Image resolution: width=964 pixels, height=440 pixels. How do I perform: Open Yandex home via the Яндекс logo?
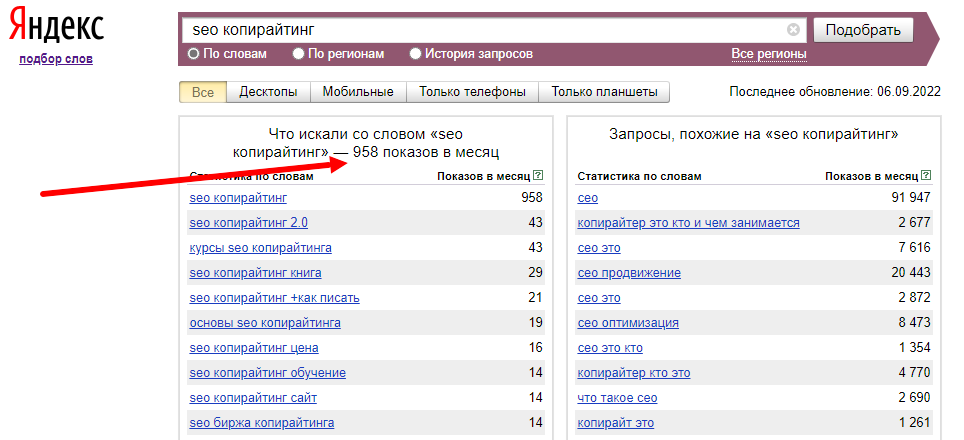pyautogui.click(x=56, y=26)
